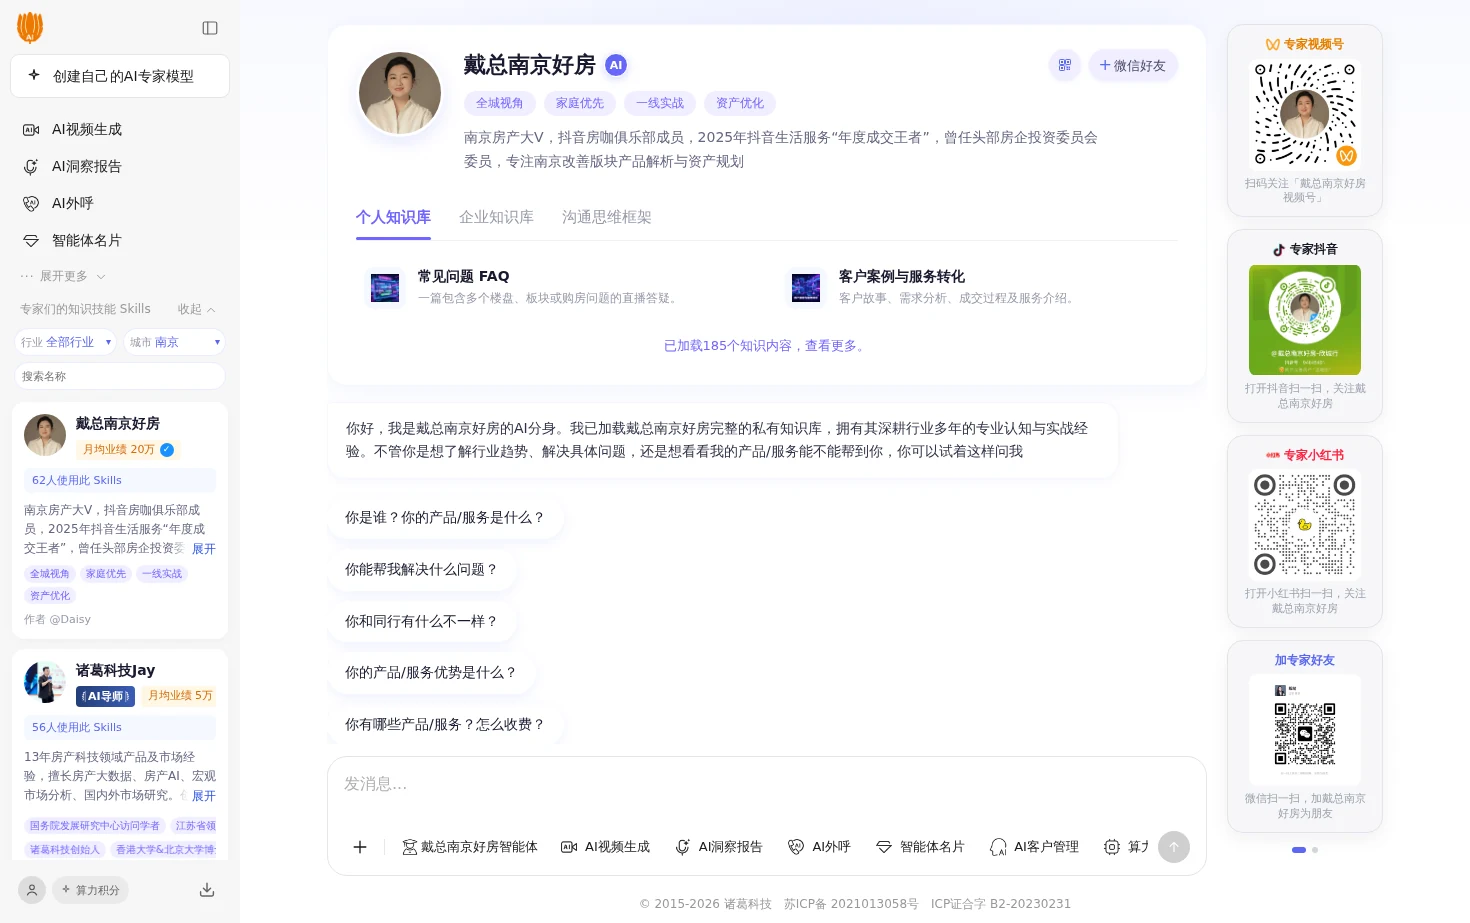Click 创建自己的AI专家模型 button
1470x923 pixels.
120,76
